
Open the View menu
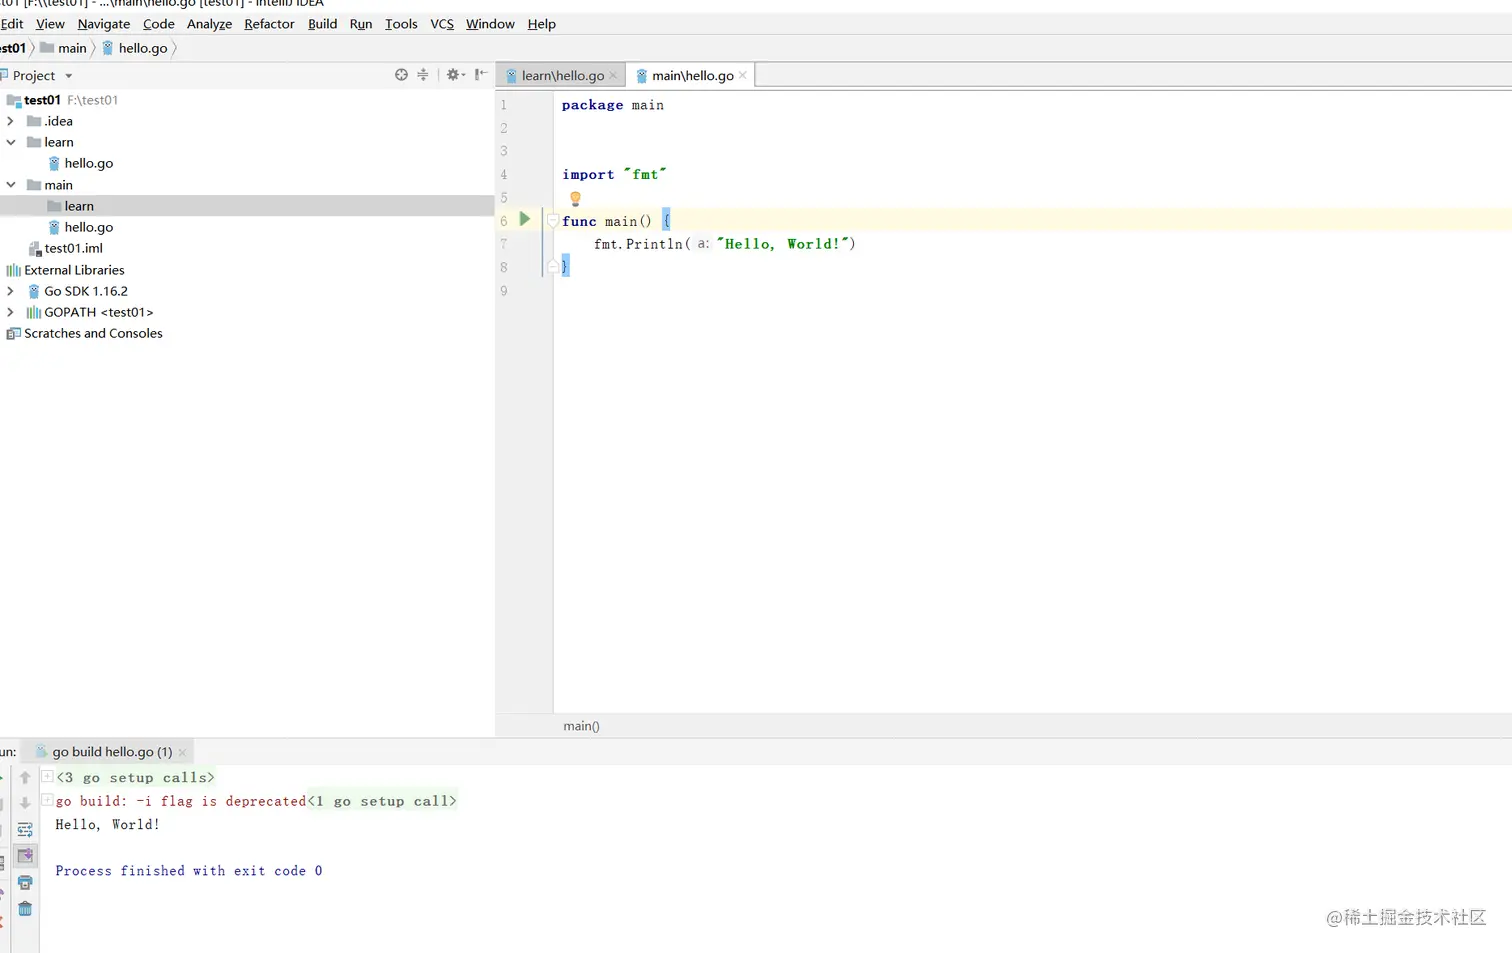pos(50,24)
